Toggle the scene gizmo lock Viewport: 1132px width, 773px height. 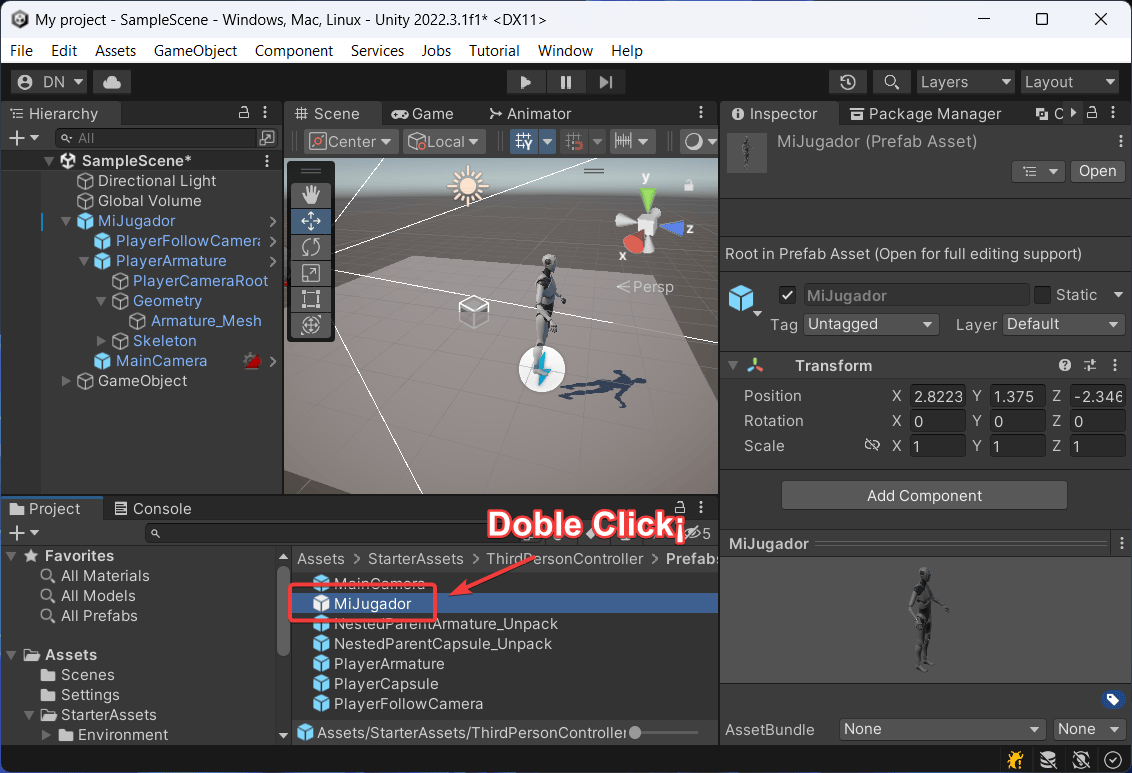pyautogui.click(x=689, y=185)
